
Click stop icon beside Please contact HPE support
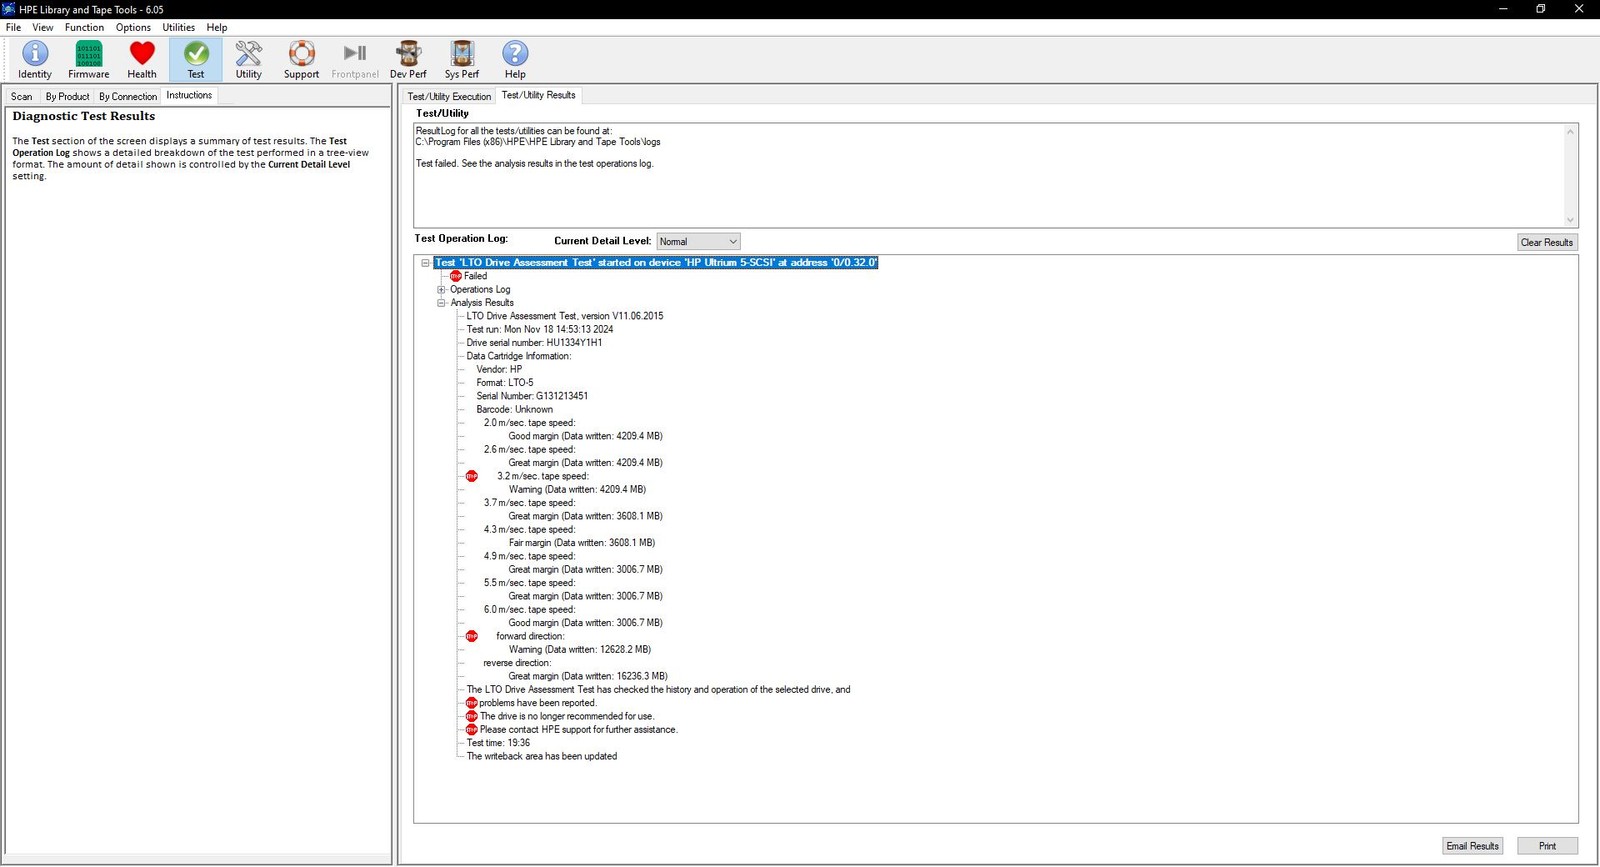coord(472,730)
